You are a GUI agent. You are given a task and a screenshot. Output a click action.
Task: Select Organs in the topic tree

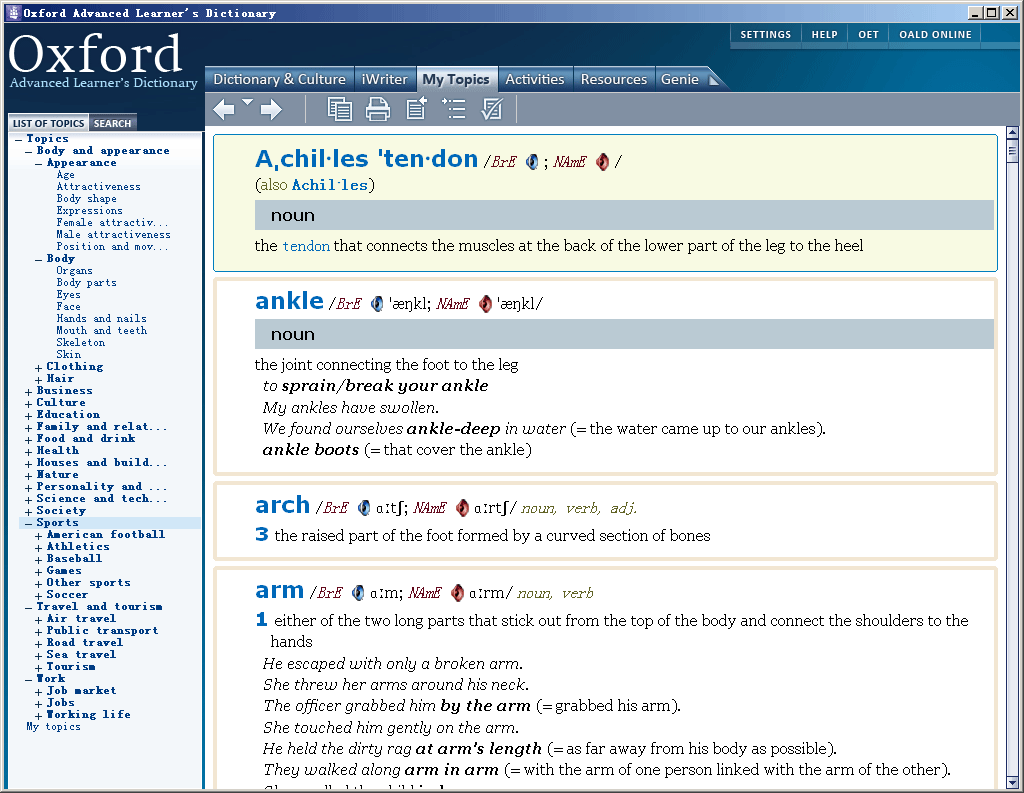tap(74, 271)
